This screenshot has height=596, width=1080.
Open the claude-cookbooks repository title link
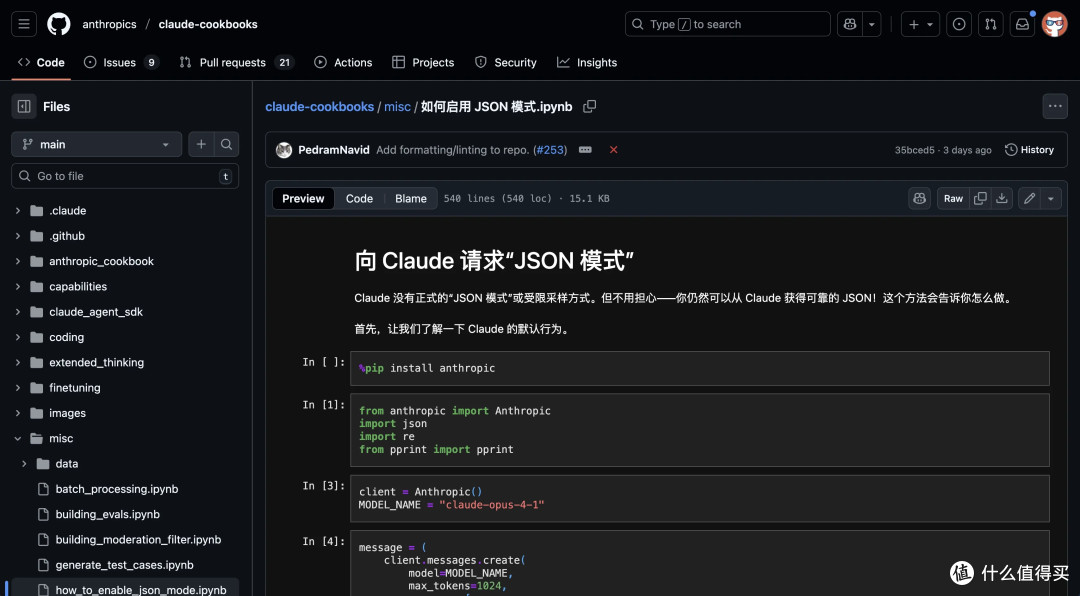point(208,24)
